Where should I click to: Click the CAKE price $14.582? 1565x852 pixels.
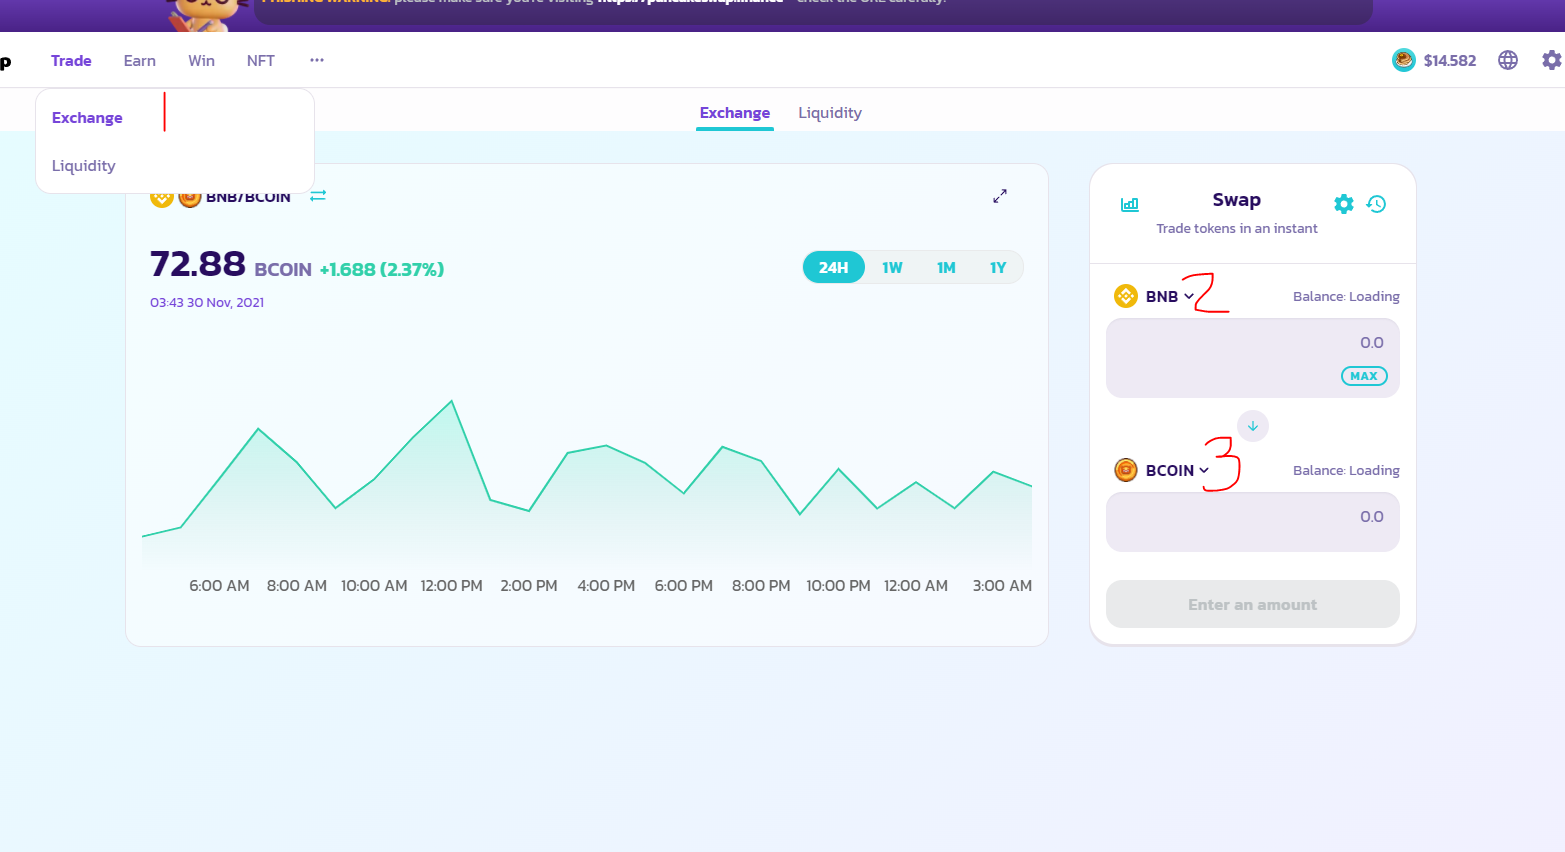(1450, 61)
